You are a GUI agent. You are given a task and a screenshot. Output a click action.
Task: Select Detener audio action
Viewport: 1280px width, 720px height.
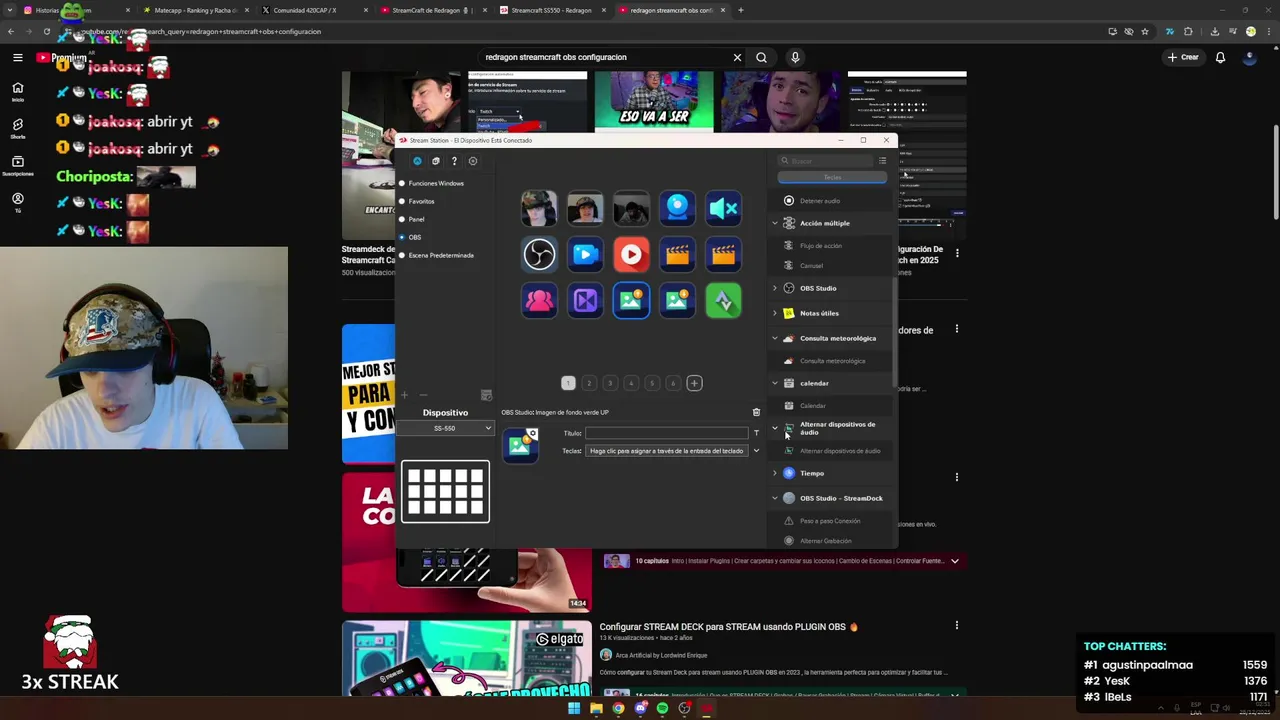[819, 201]
